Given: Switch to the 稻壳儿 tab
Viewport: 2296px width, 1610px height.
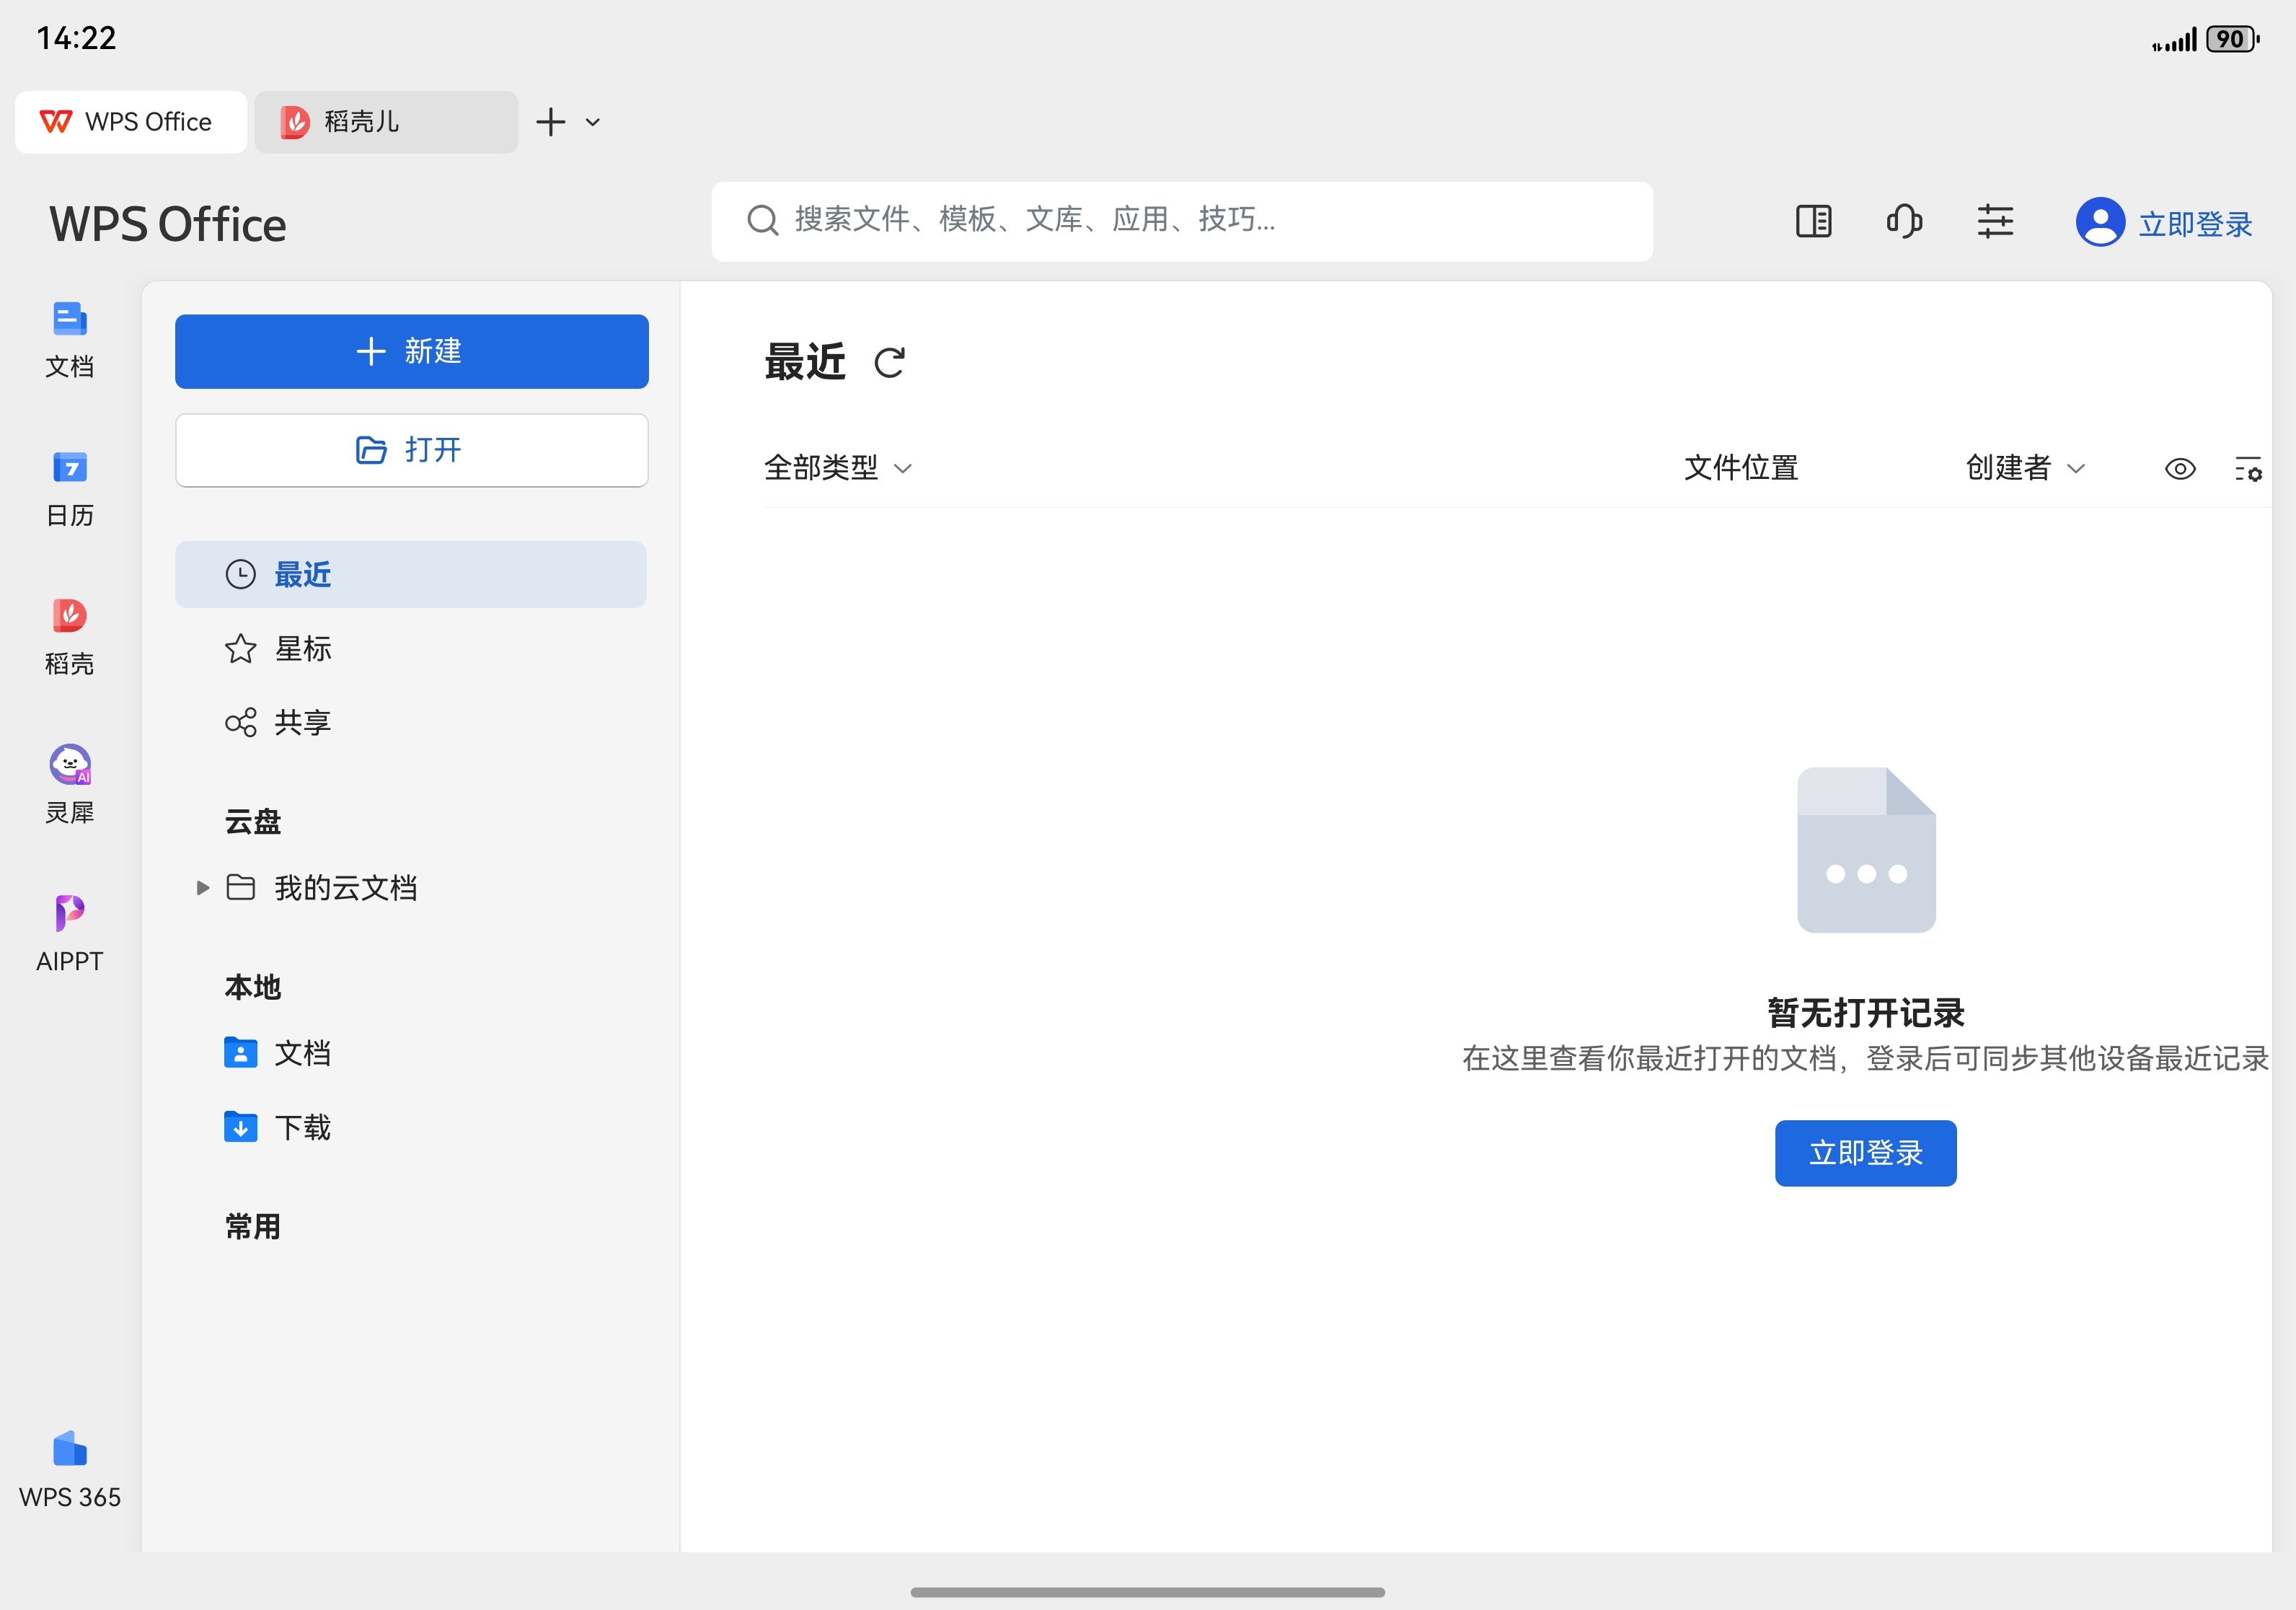Looking at the screenshot, I should tap(386, 122).
